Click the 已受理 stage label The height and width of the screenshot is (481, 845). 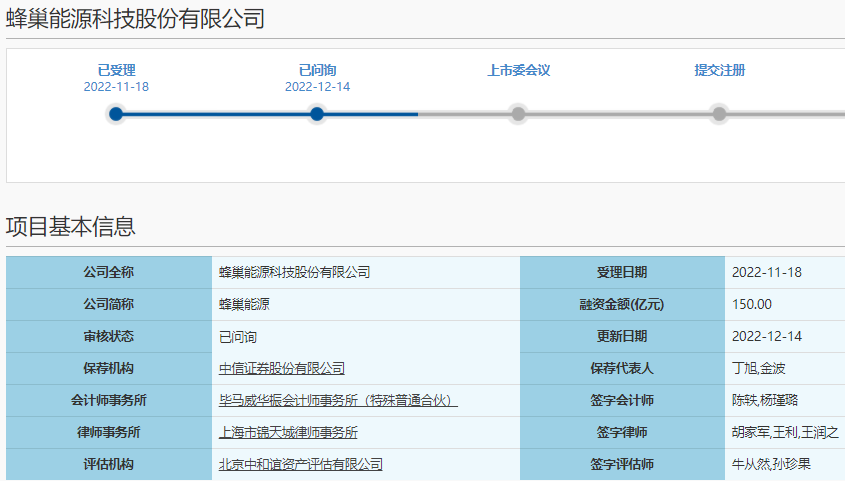click(x=116, y=70)
